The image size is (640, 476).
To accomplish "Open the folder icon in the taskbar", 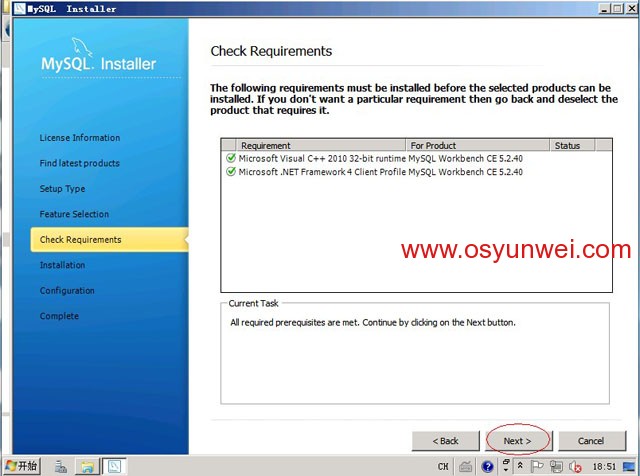I will point(87,466).
